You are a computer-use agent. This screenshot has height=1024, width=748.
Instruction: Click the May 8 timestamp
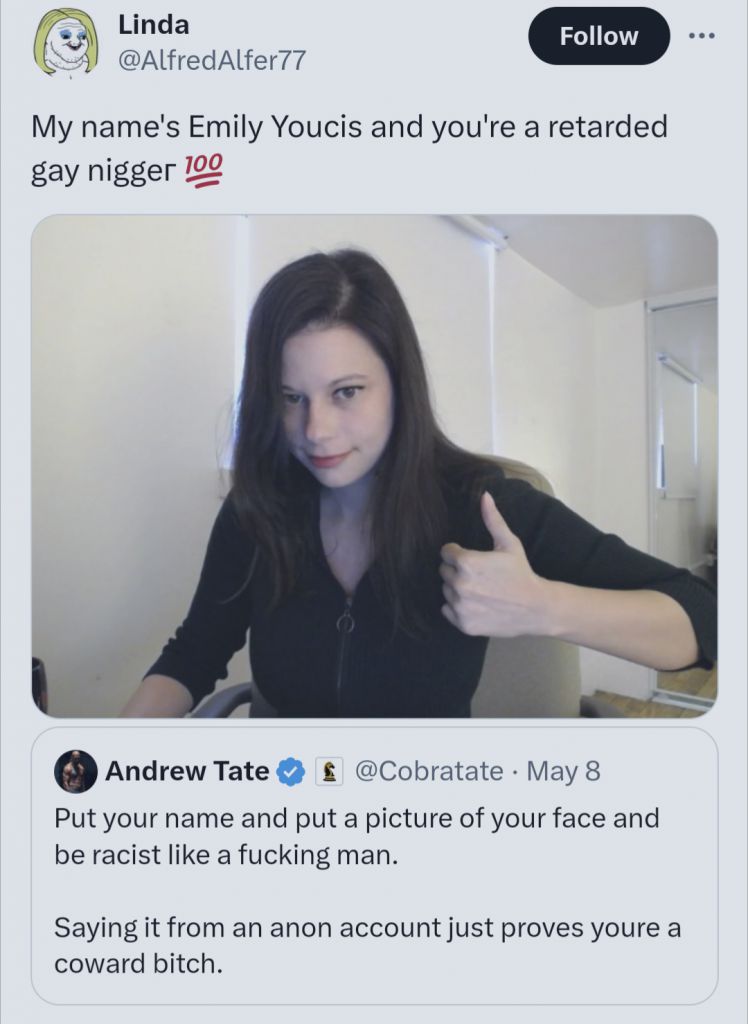point(563,771)
